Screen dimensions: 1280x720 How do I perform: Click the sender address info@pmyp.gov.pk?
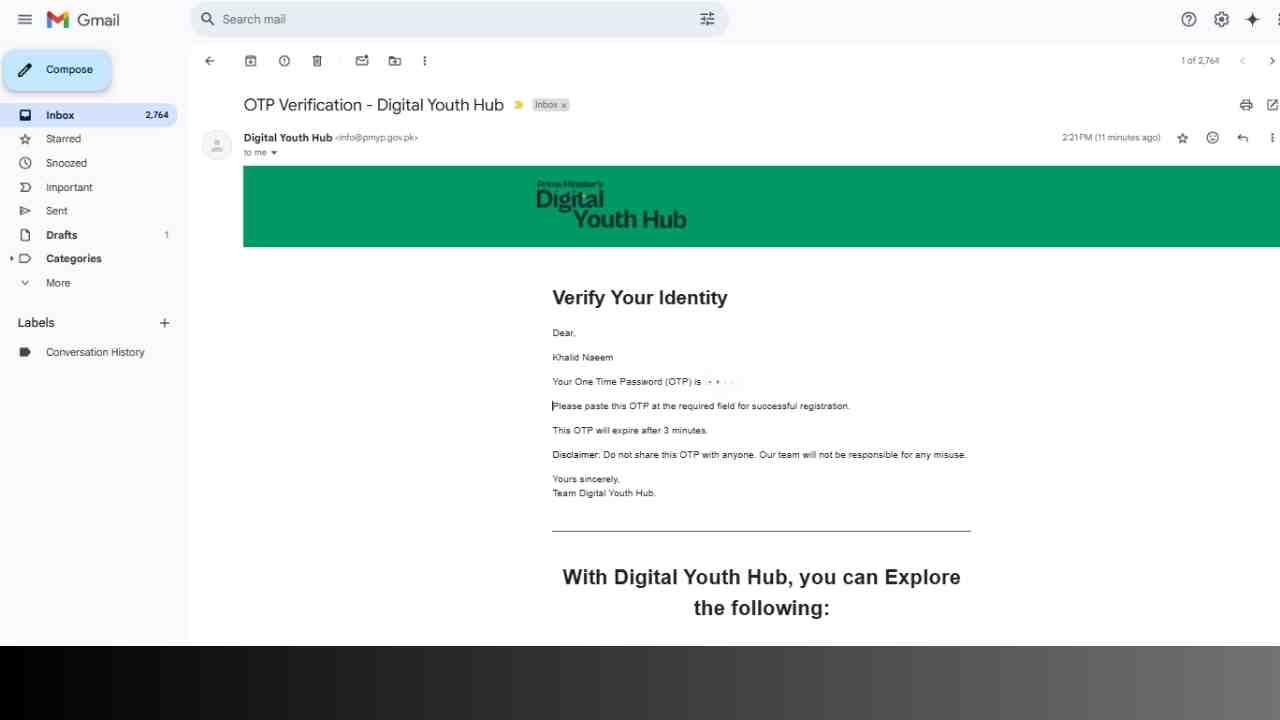(x=376, y=138)
